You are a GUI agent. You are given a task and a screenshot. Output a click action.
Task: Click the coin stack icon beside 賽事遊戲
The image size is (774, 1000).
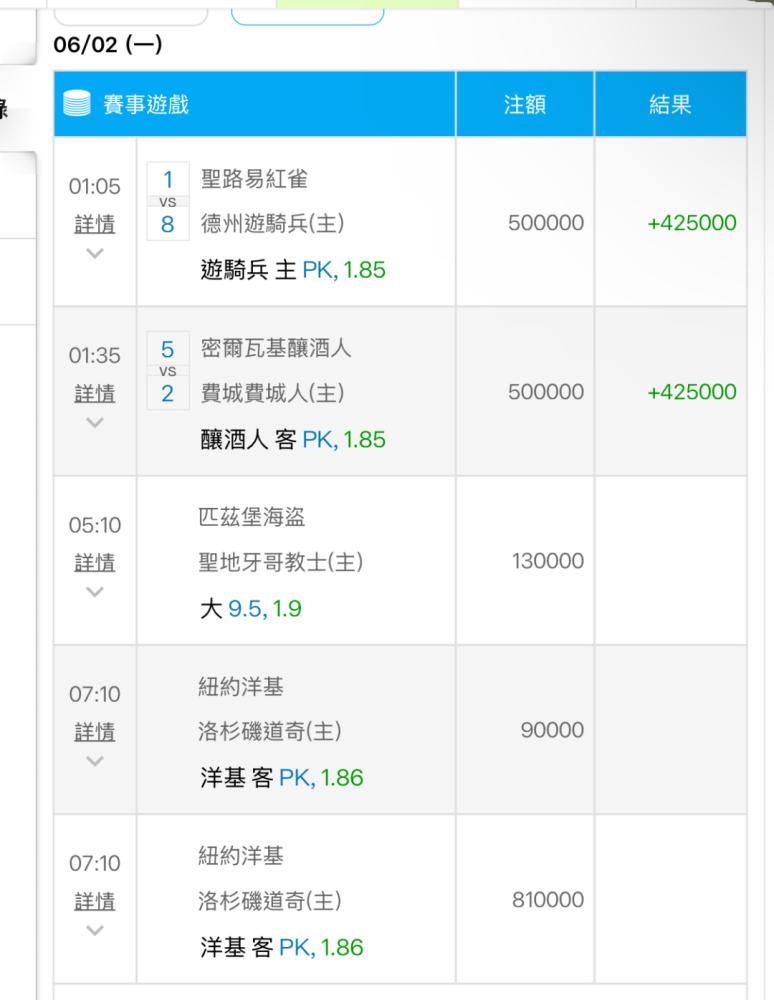coord(74,104)
